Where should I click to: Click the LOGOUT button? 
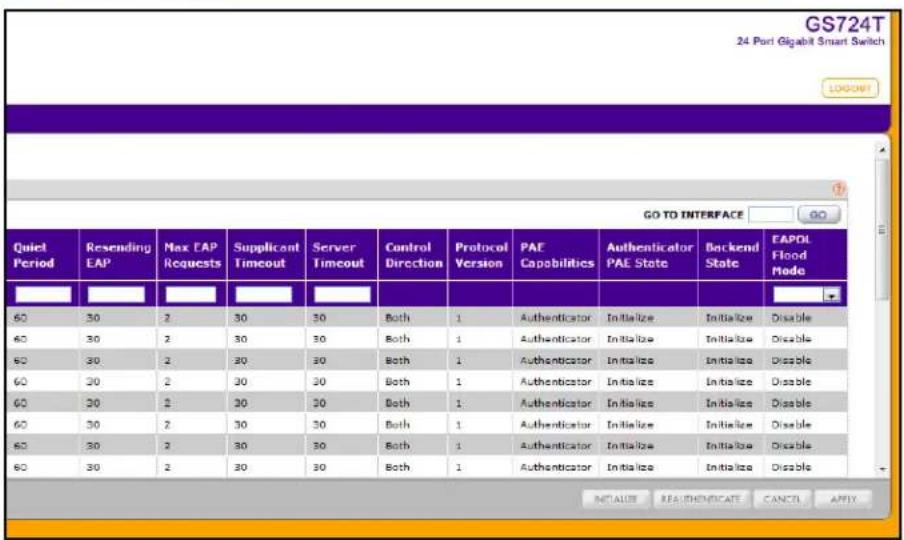(x=850, y=88)
